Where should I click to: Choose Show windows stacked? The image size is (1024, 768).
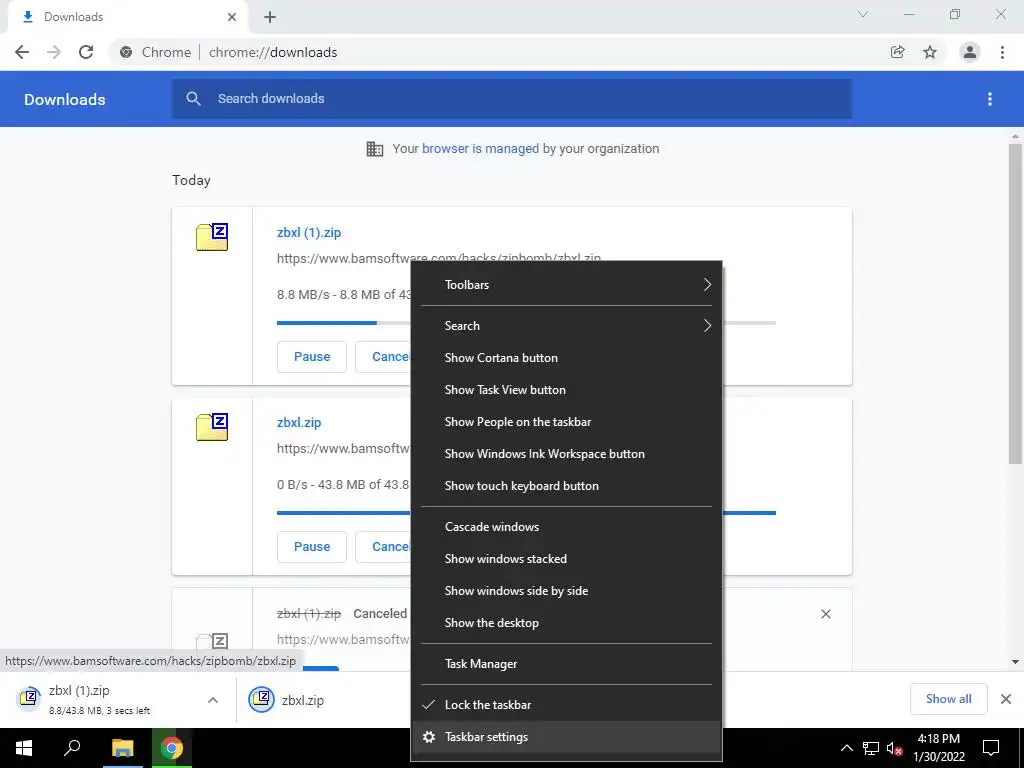[566, 559]
